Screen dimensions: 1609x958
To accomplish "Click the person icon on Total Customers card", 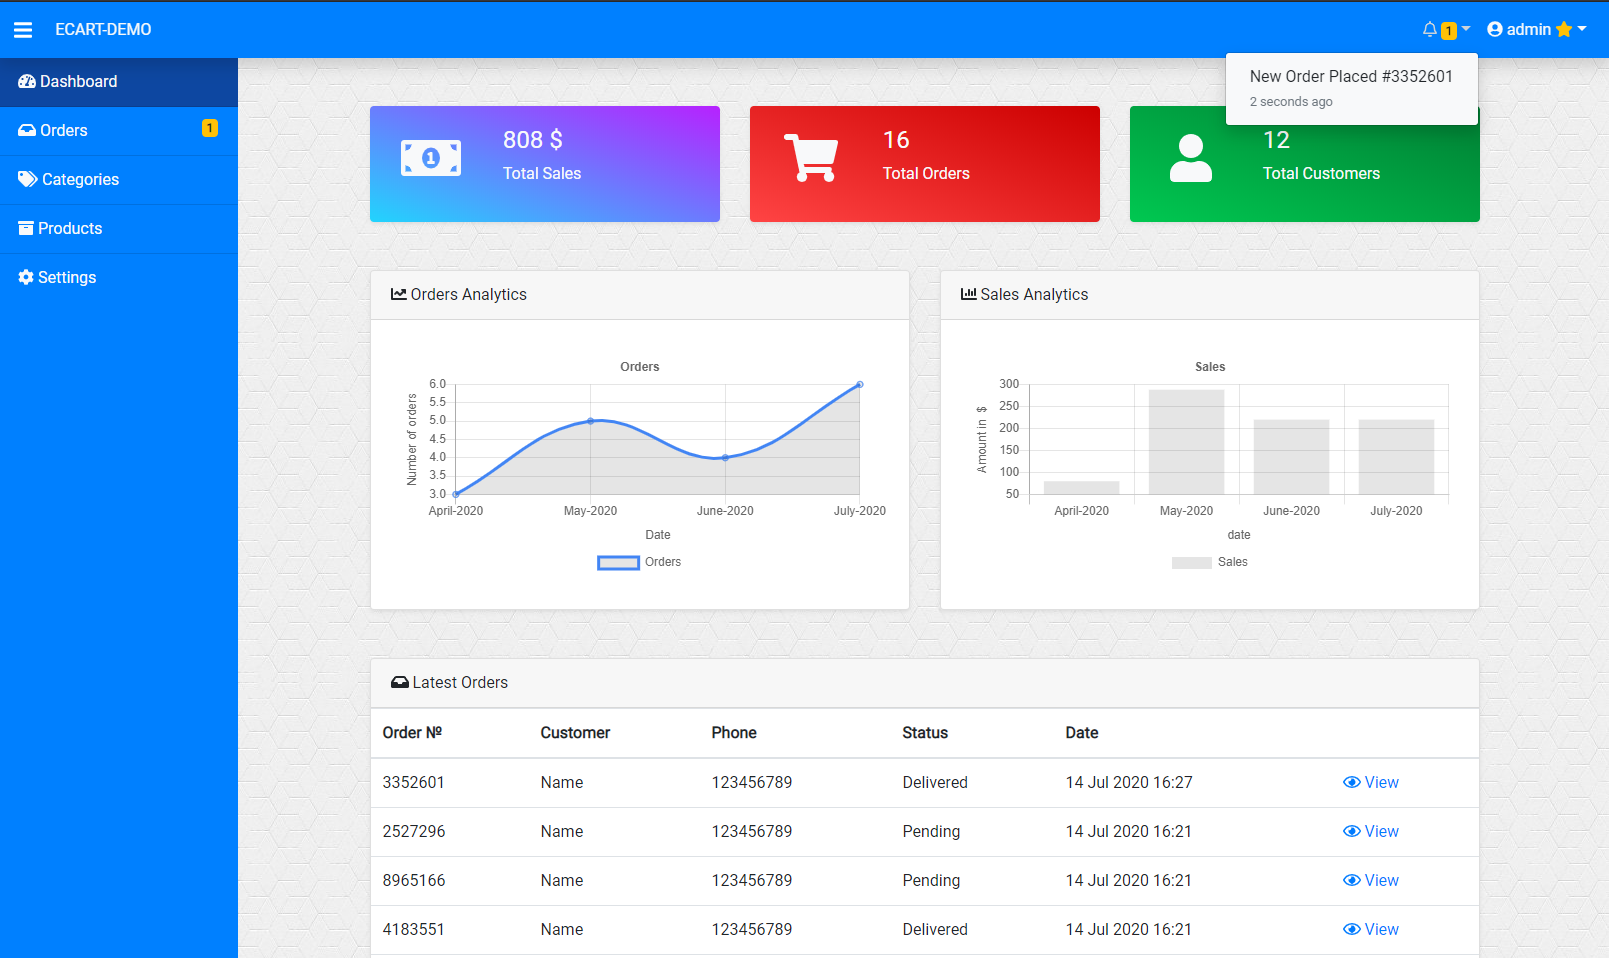I will 1191,158.
